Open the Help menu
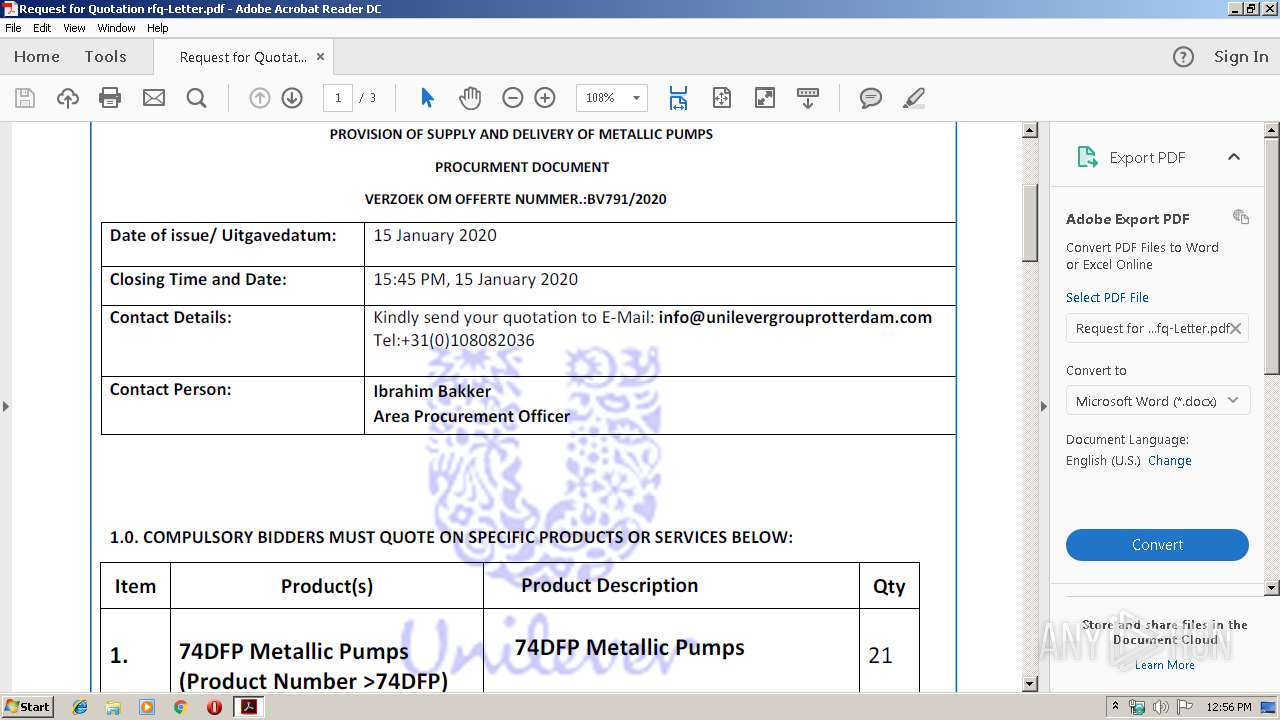 click(158, 28)
